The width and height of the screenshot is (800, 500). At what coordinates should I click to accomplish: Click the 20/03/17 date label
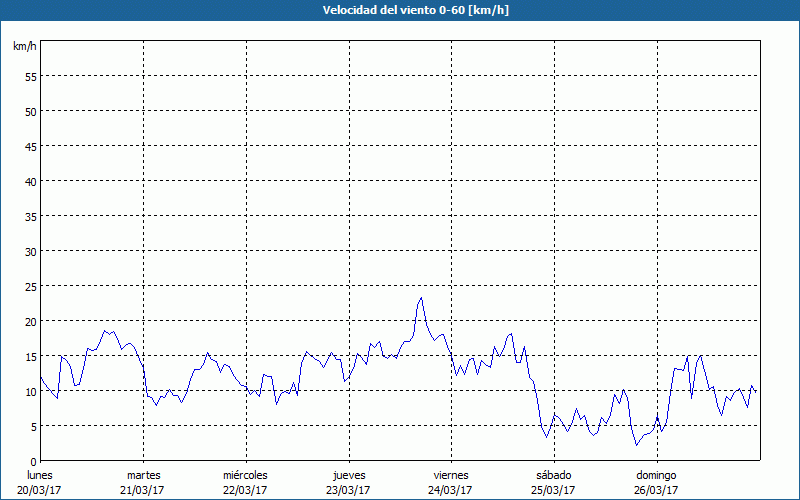pyautogui.click(x=41, y=490)
